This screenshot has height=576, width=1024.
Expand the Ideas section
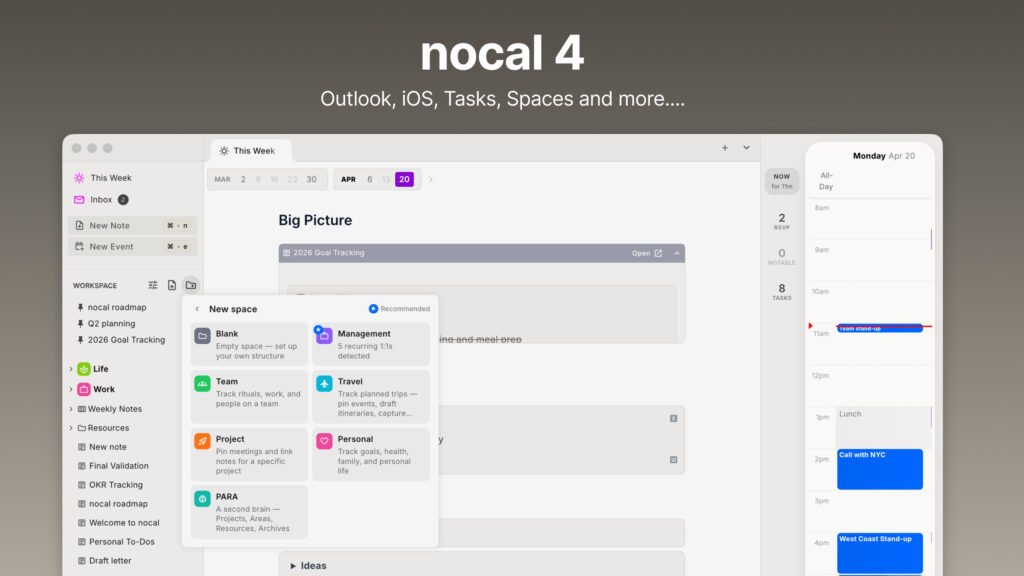[x=293, y=566]
